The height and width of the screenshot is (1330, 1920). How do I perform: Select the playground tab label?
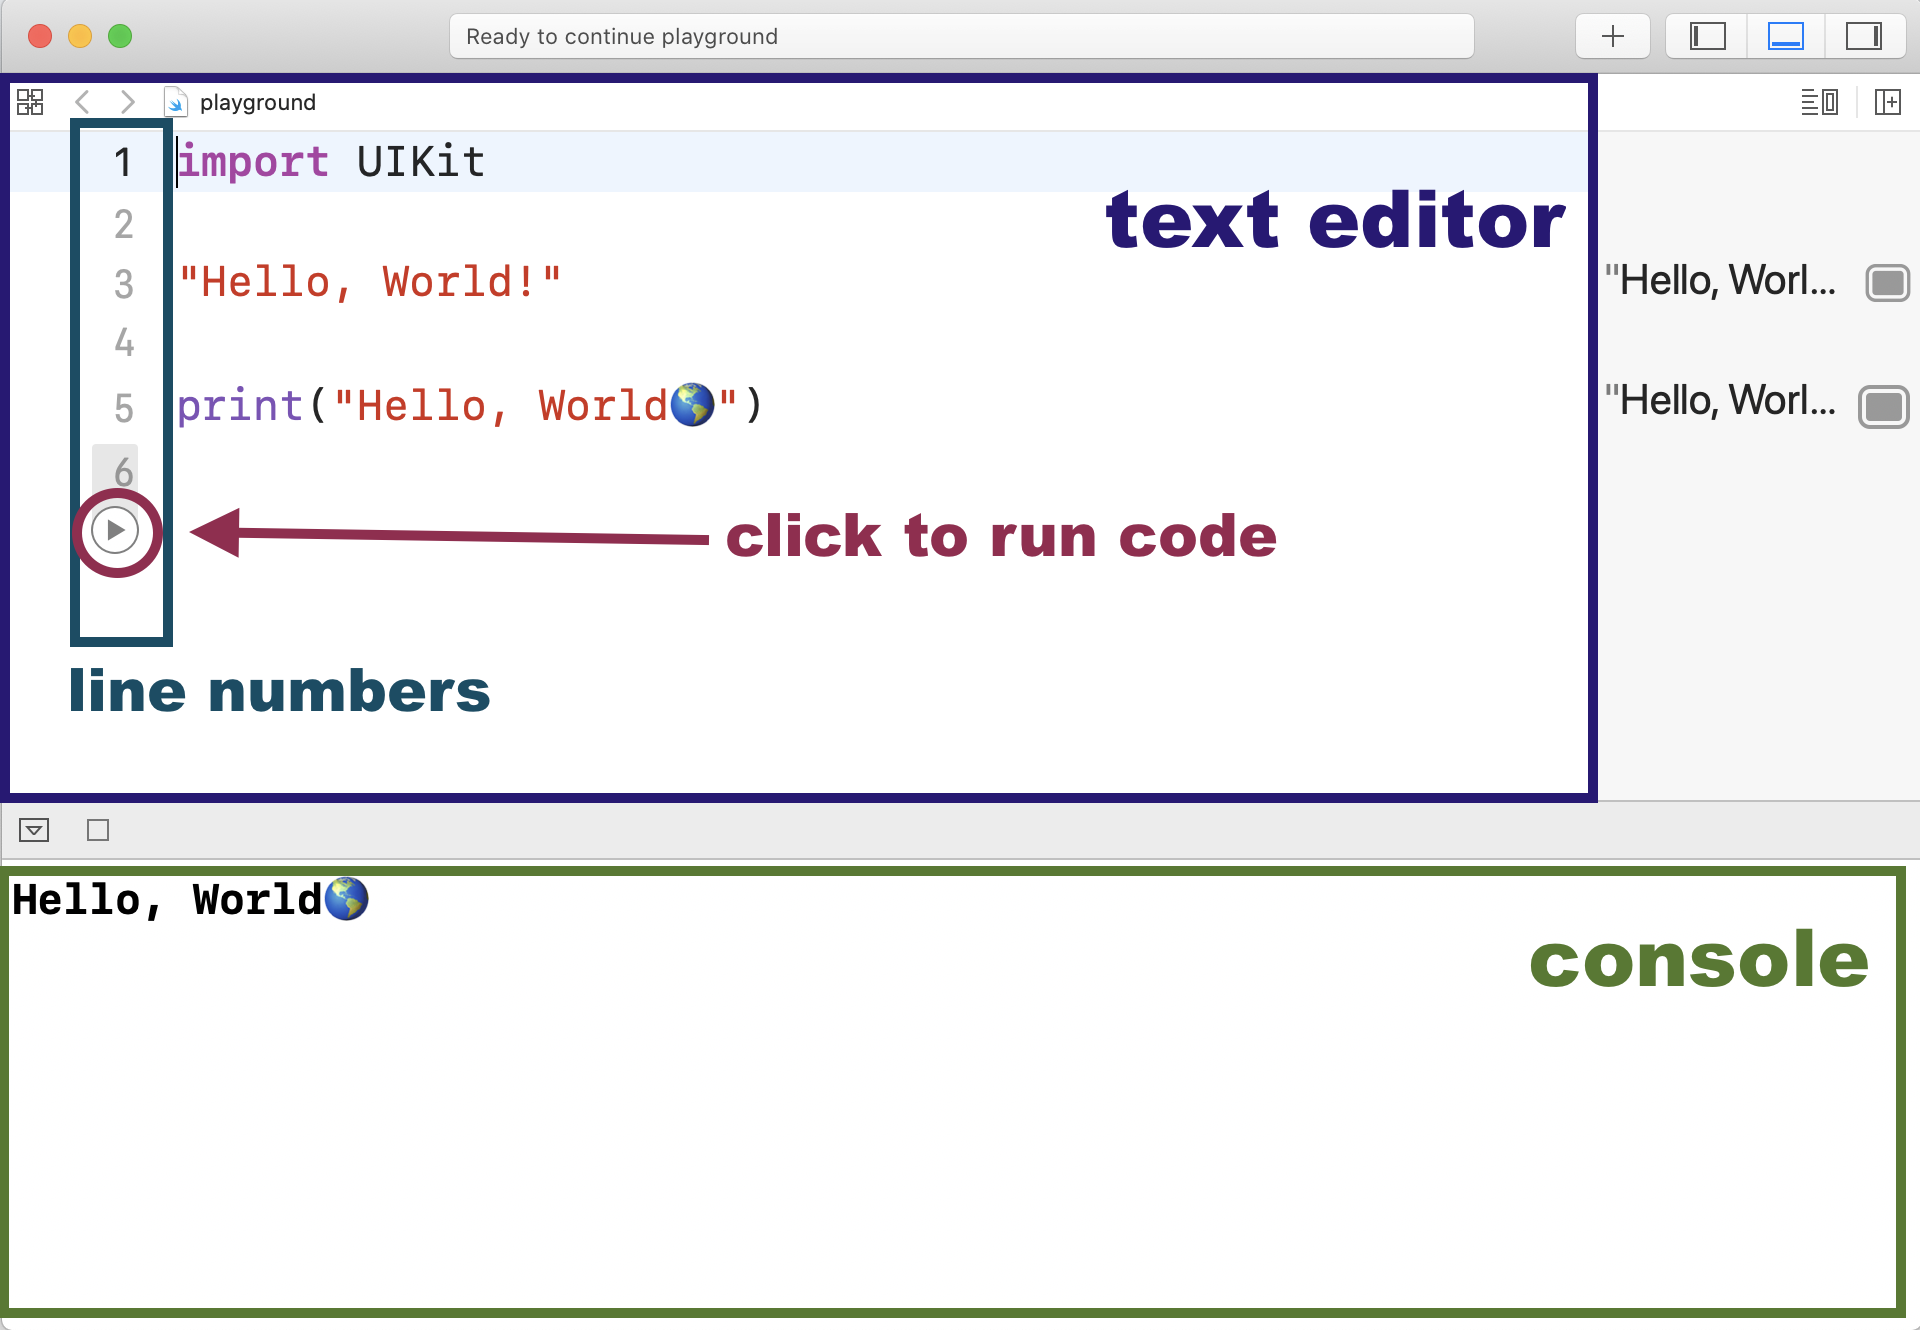[255, 101]
